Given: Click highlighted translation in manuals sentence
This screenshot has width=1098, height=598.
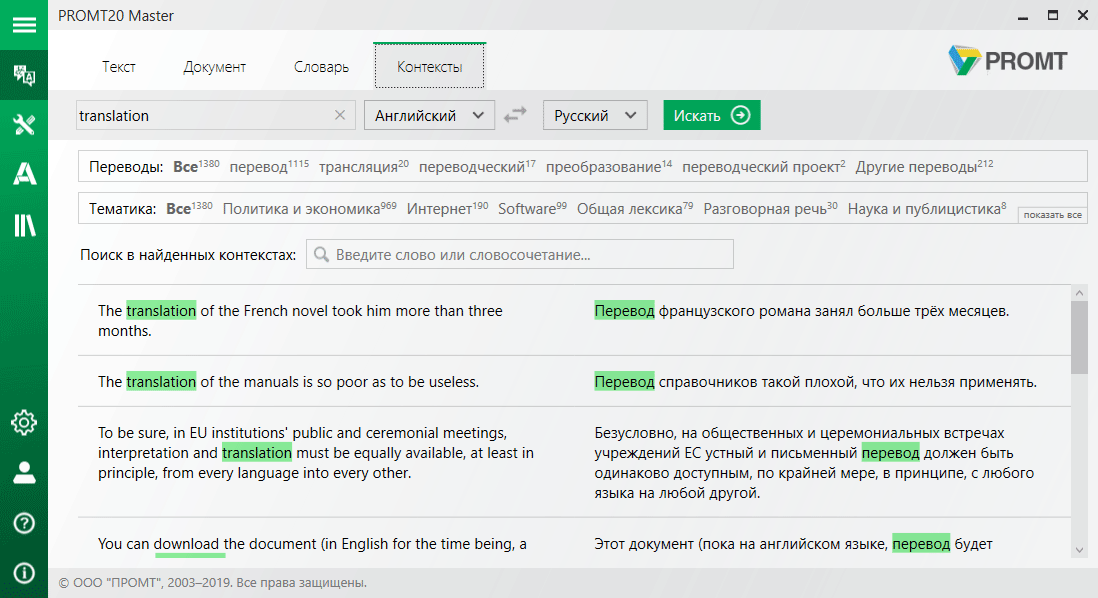Looking at the screenshot, I should (161, 382).
